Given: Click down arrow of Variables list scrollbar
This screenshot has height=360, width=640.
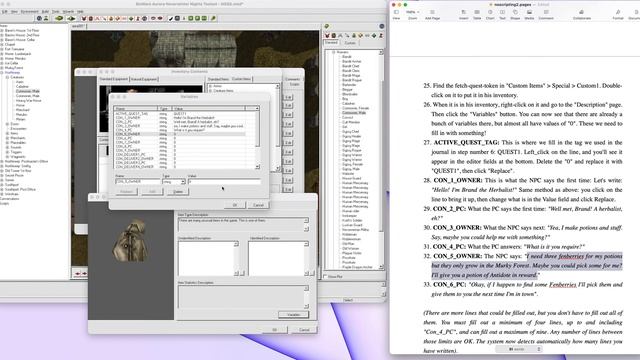Looking at the screenshot, I should coord(258,167).
